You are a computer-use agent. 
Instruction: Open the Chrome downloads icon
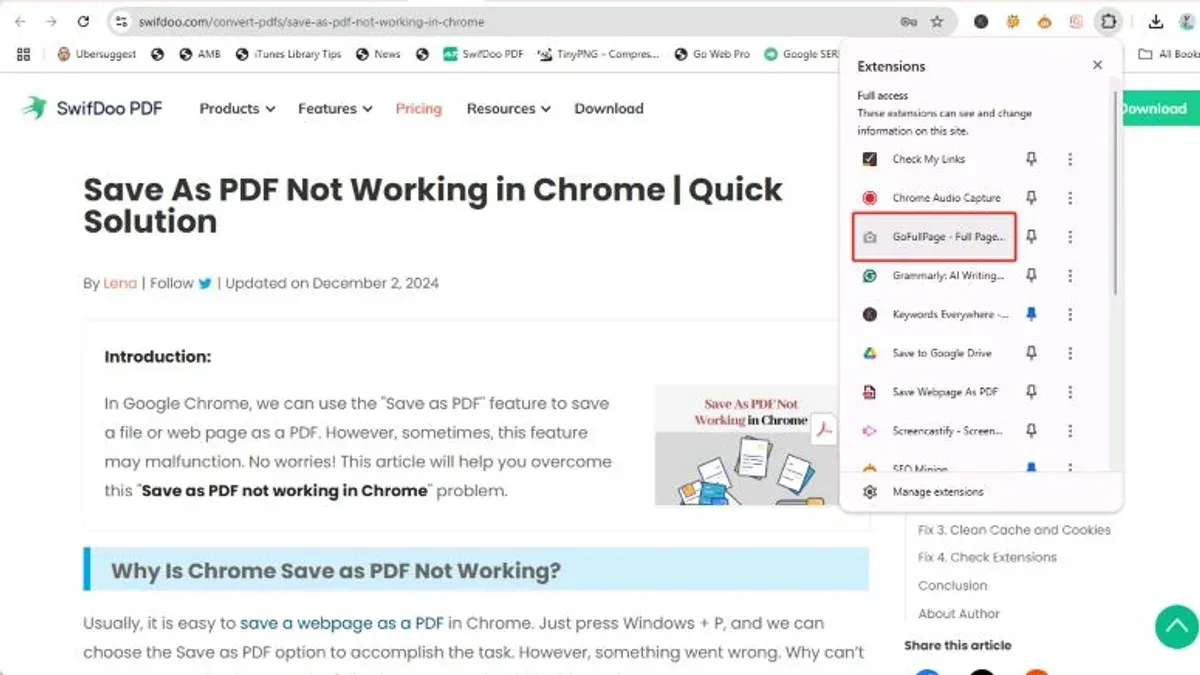[x=1156, y=21]
